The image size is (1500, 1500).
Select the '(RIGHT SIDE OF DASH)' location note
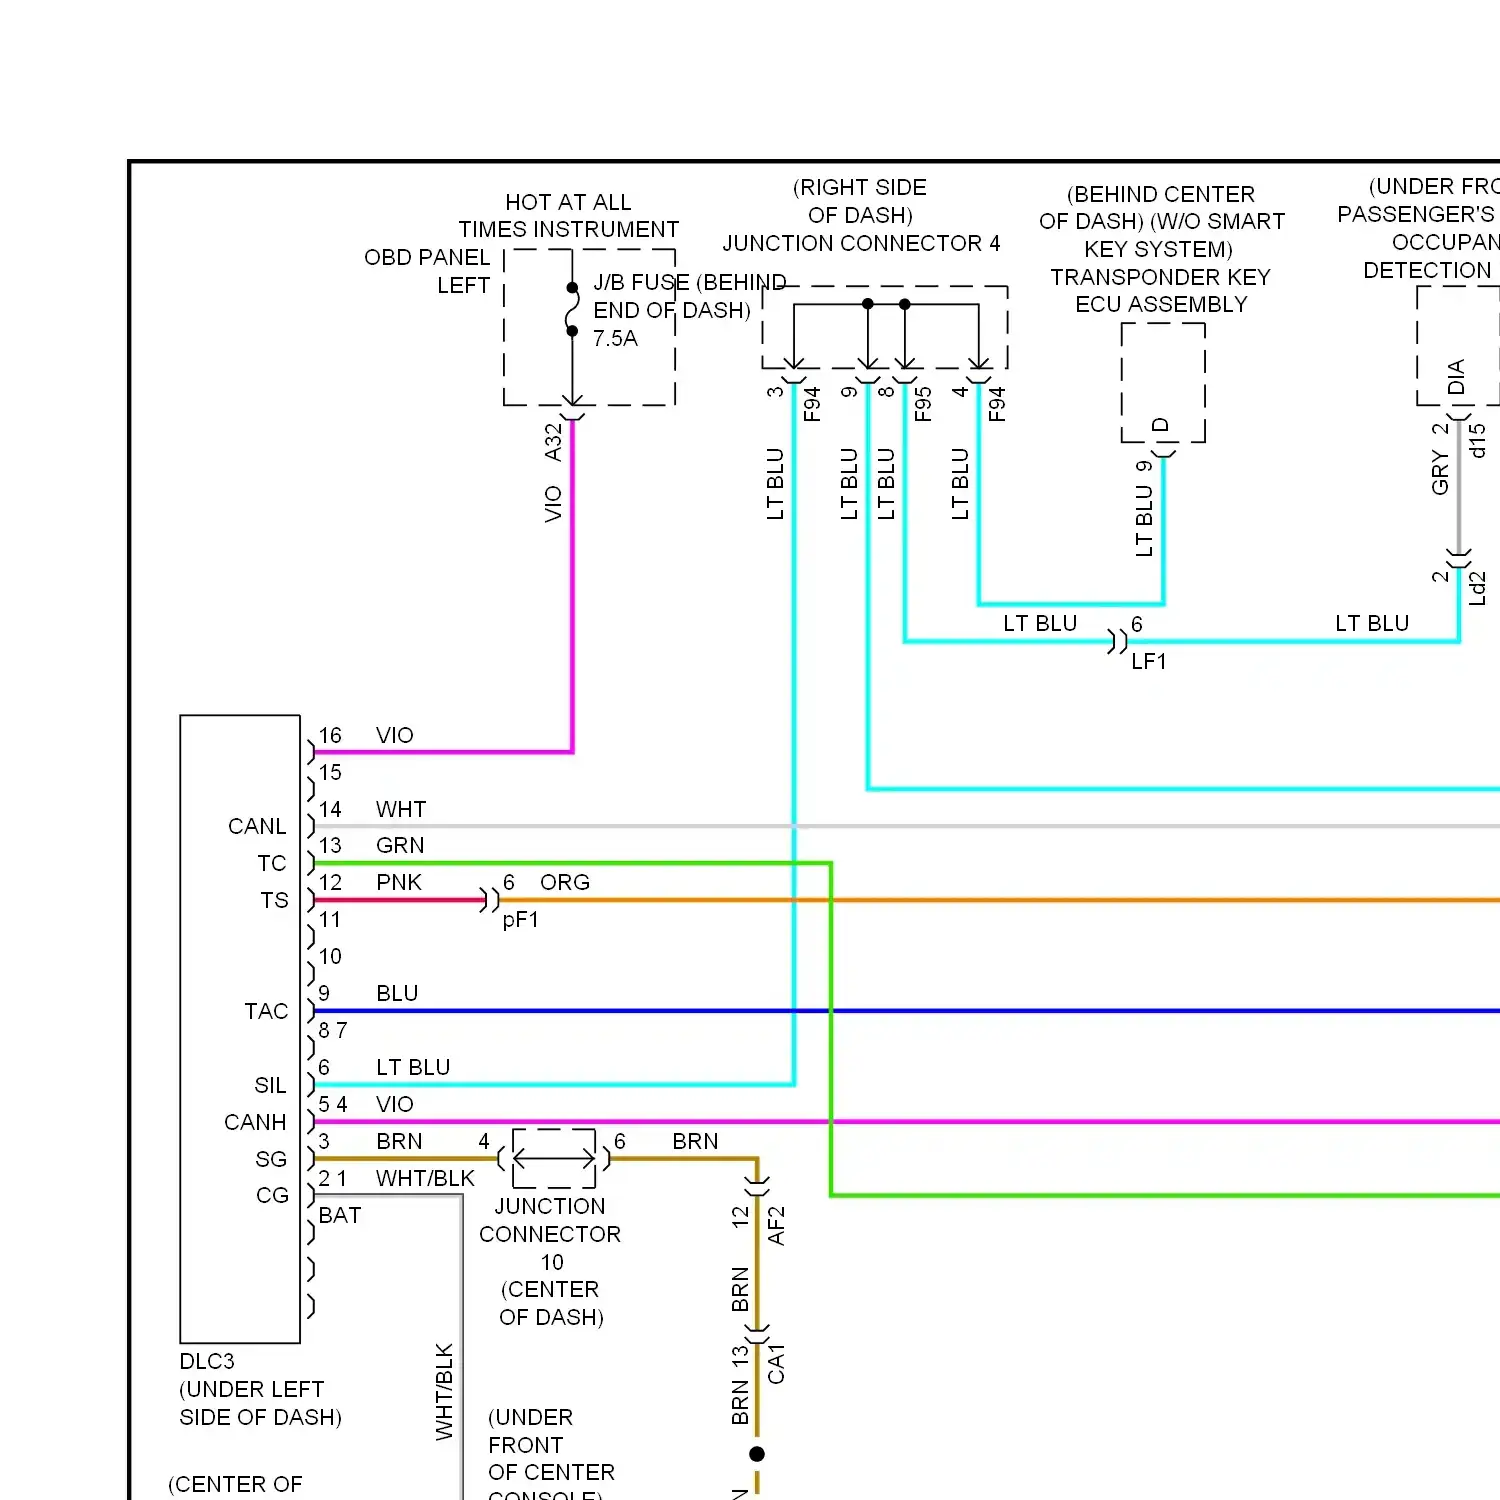click(860, 201)
